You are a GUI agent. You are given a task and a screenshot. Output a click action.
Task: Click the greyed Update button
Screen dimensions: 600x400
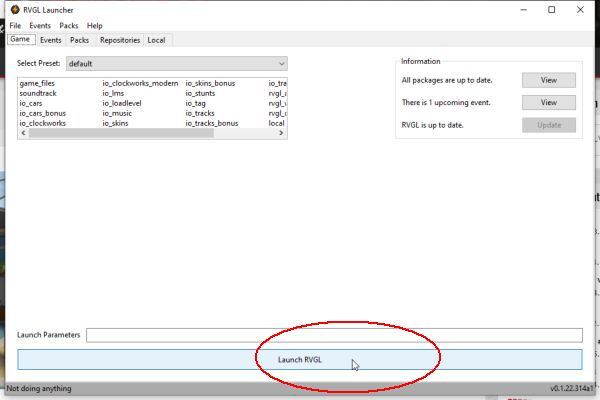(x=549, y=125)
